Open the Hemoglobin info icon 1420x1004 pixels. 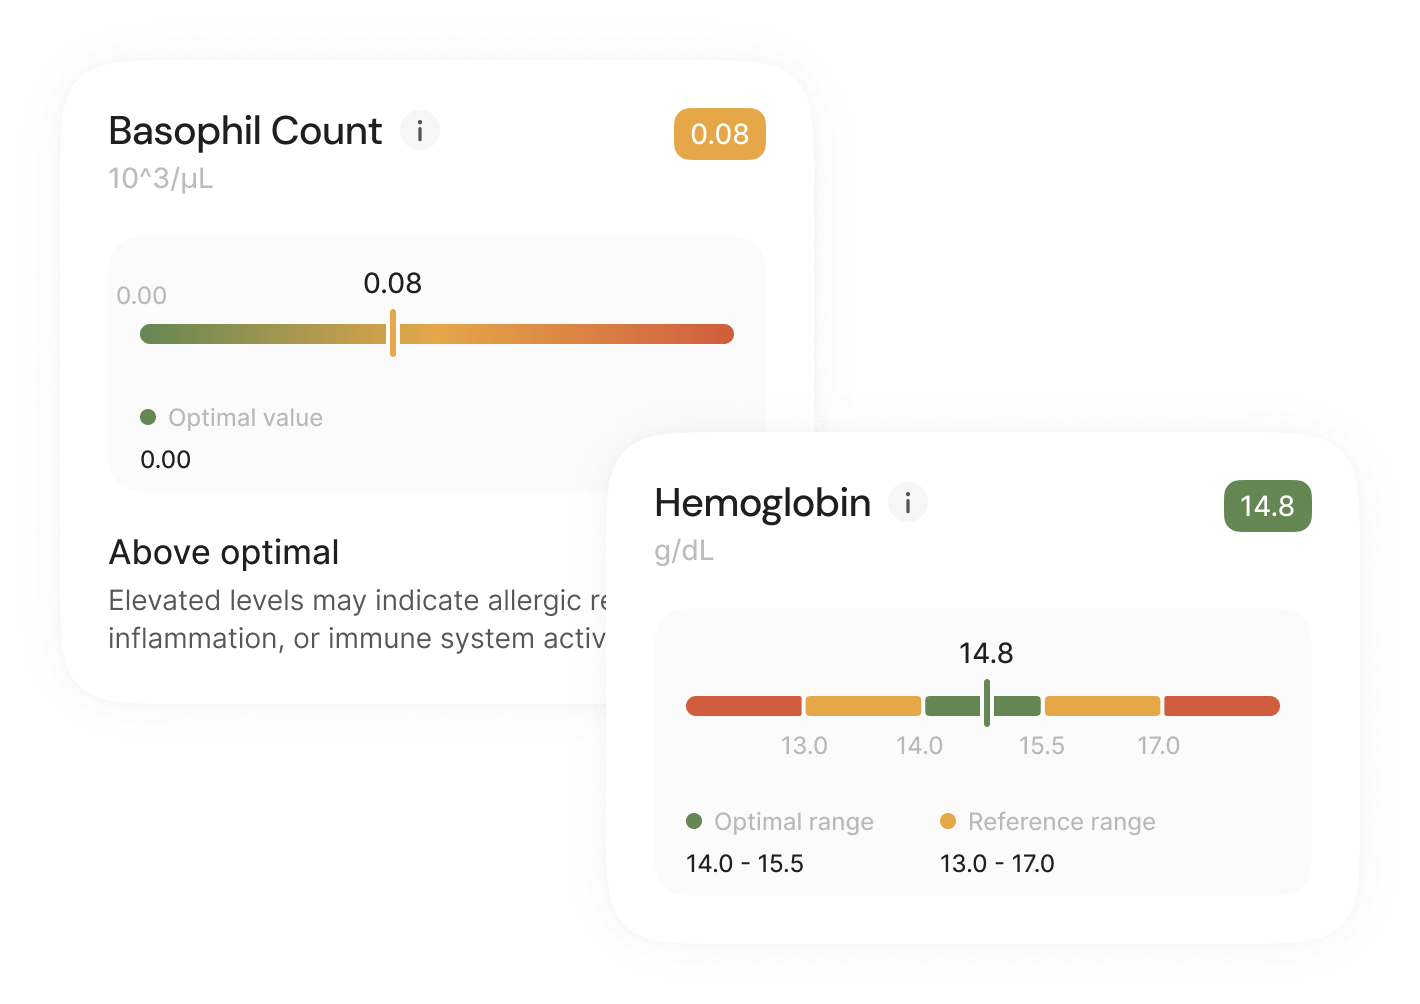tap(908, 502)
